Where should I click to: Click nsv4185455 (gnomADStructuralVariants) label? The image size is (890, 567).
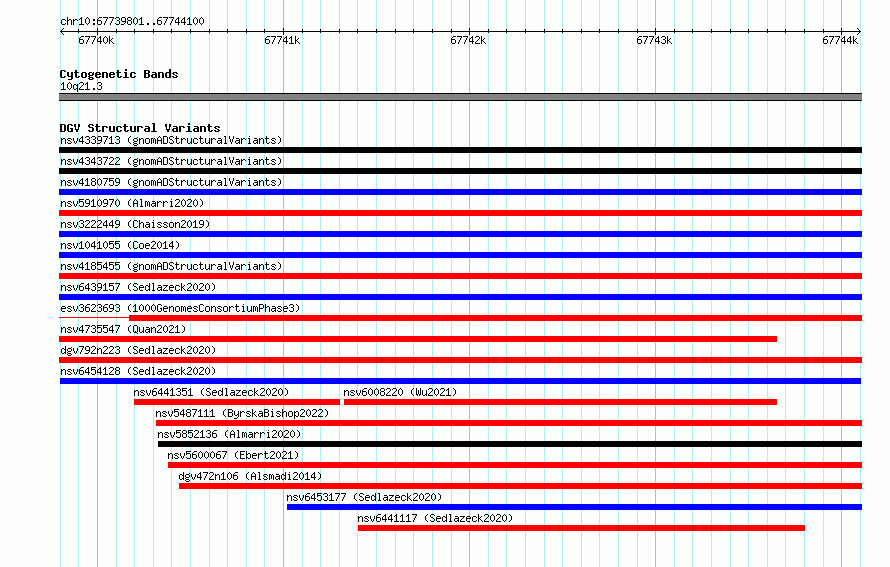[x=171, y=266]
